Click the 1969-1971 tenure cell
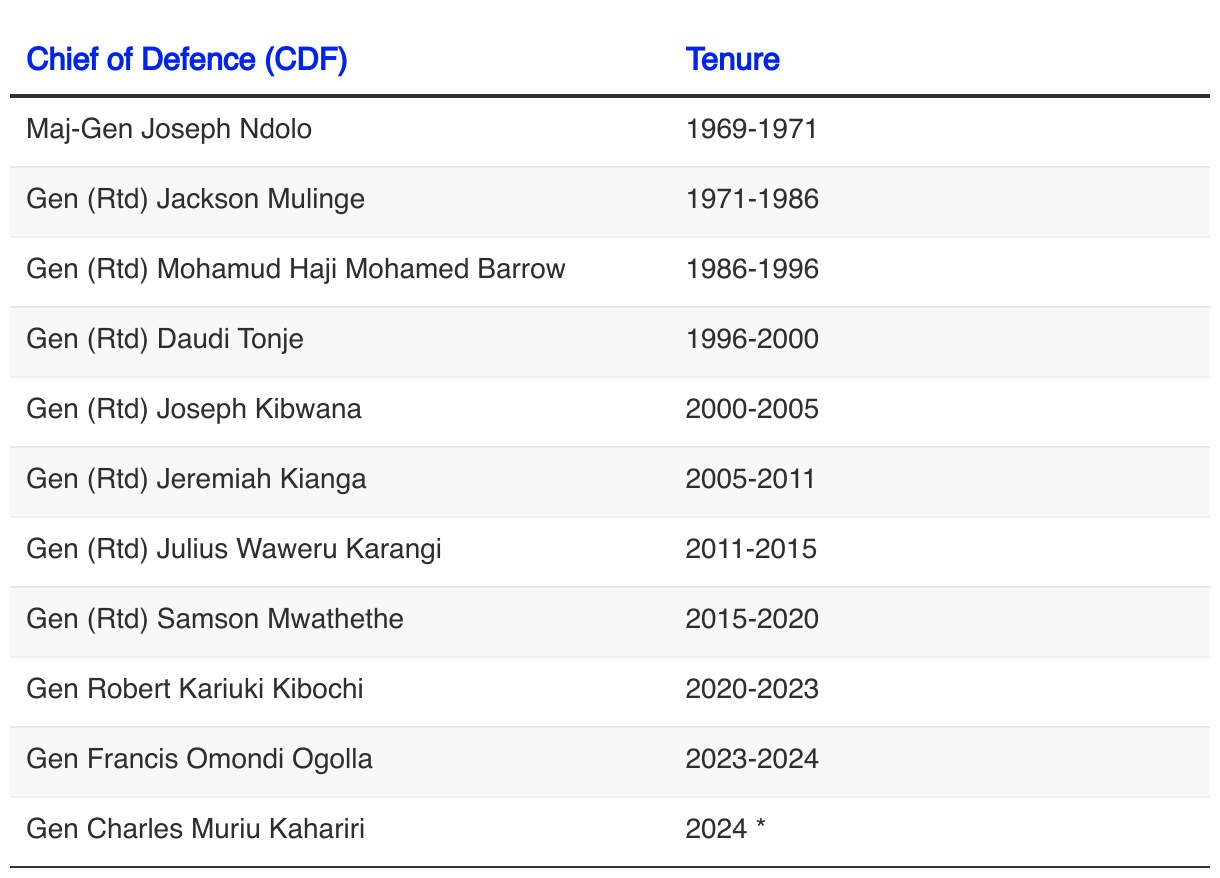Viewport: 1220px width, 878px height. tap(751, 129)
